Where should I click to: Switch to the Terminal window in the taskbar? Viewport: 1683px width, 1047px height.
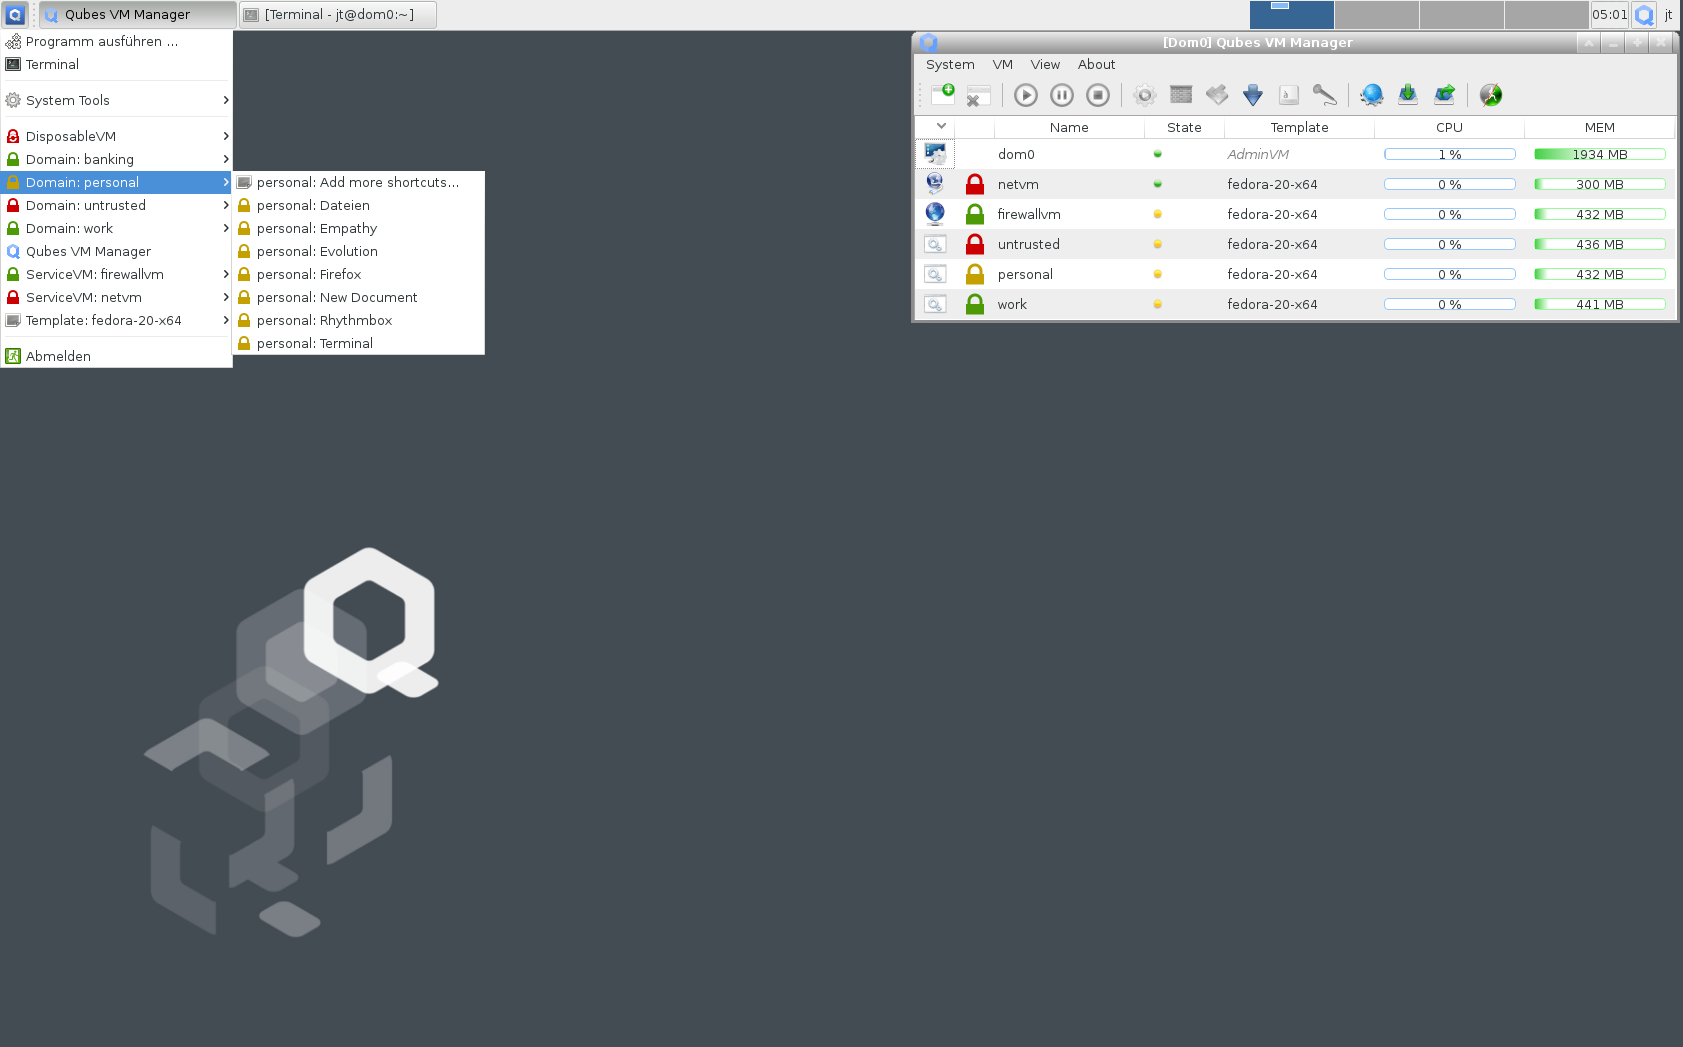click(337, 14)
